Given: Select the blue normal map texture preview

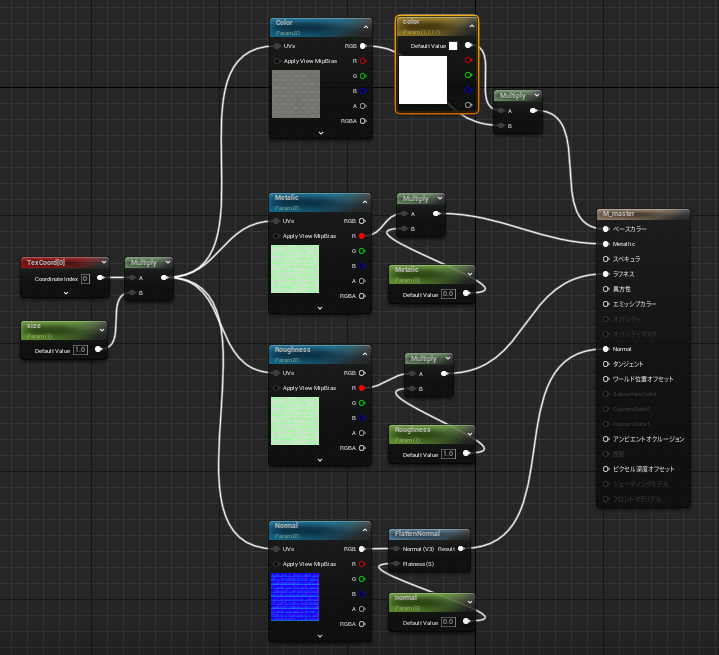Looking at the screenshot, I should [295, 597].
